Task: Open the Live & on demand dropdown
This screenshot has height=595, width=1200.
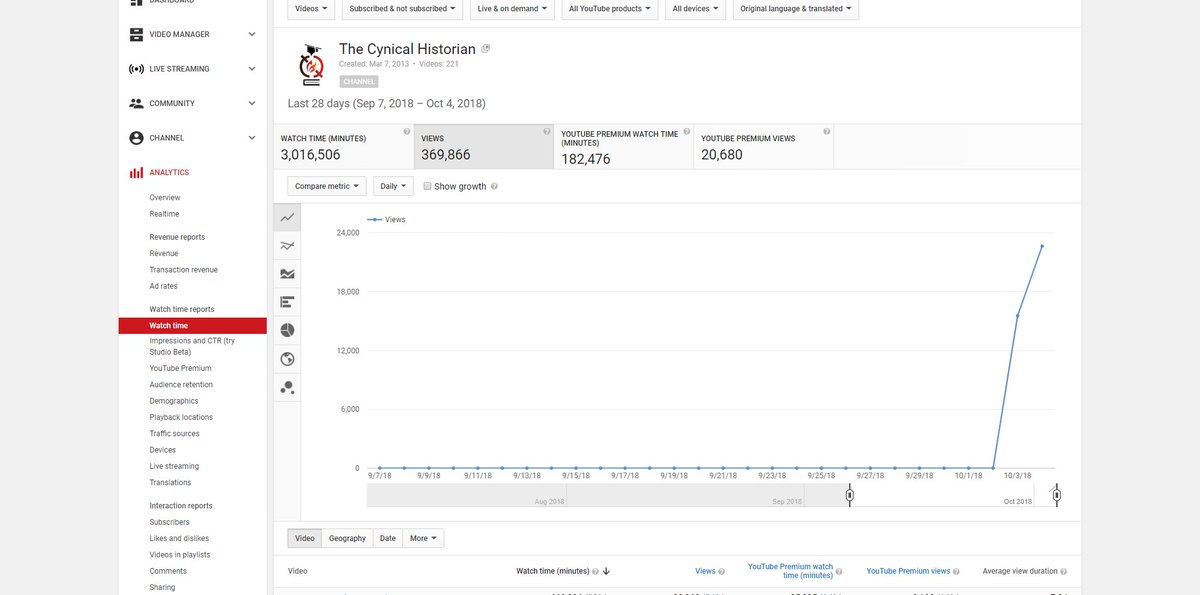Action: point(513,9)
